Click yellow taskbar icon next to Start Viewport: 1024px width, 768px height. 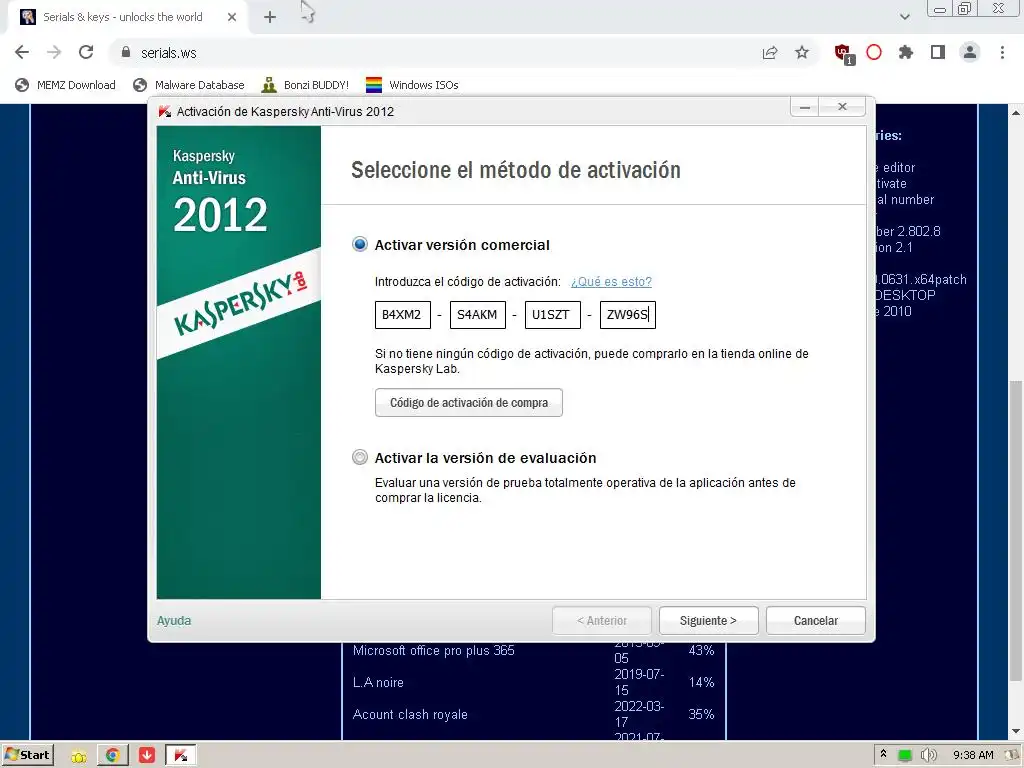79,756
